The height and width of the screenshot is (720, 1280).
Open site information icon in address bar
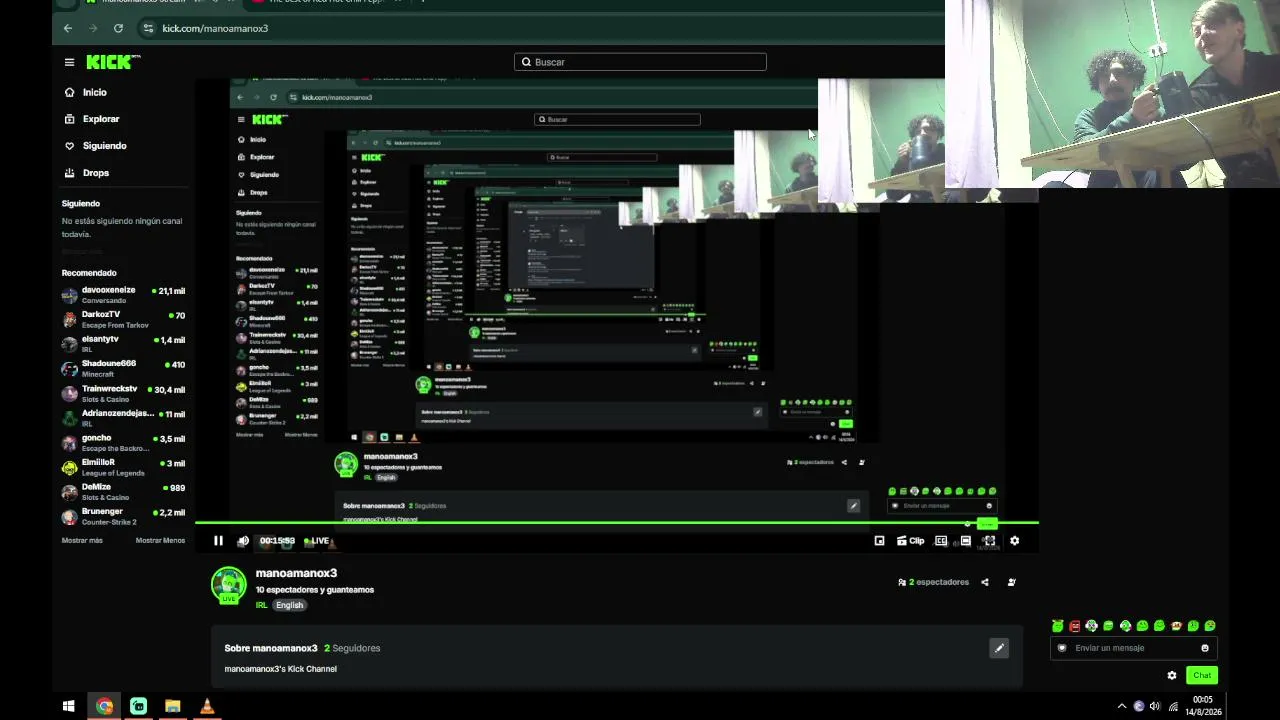point(149,28)
